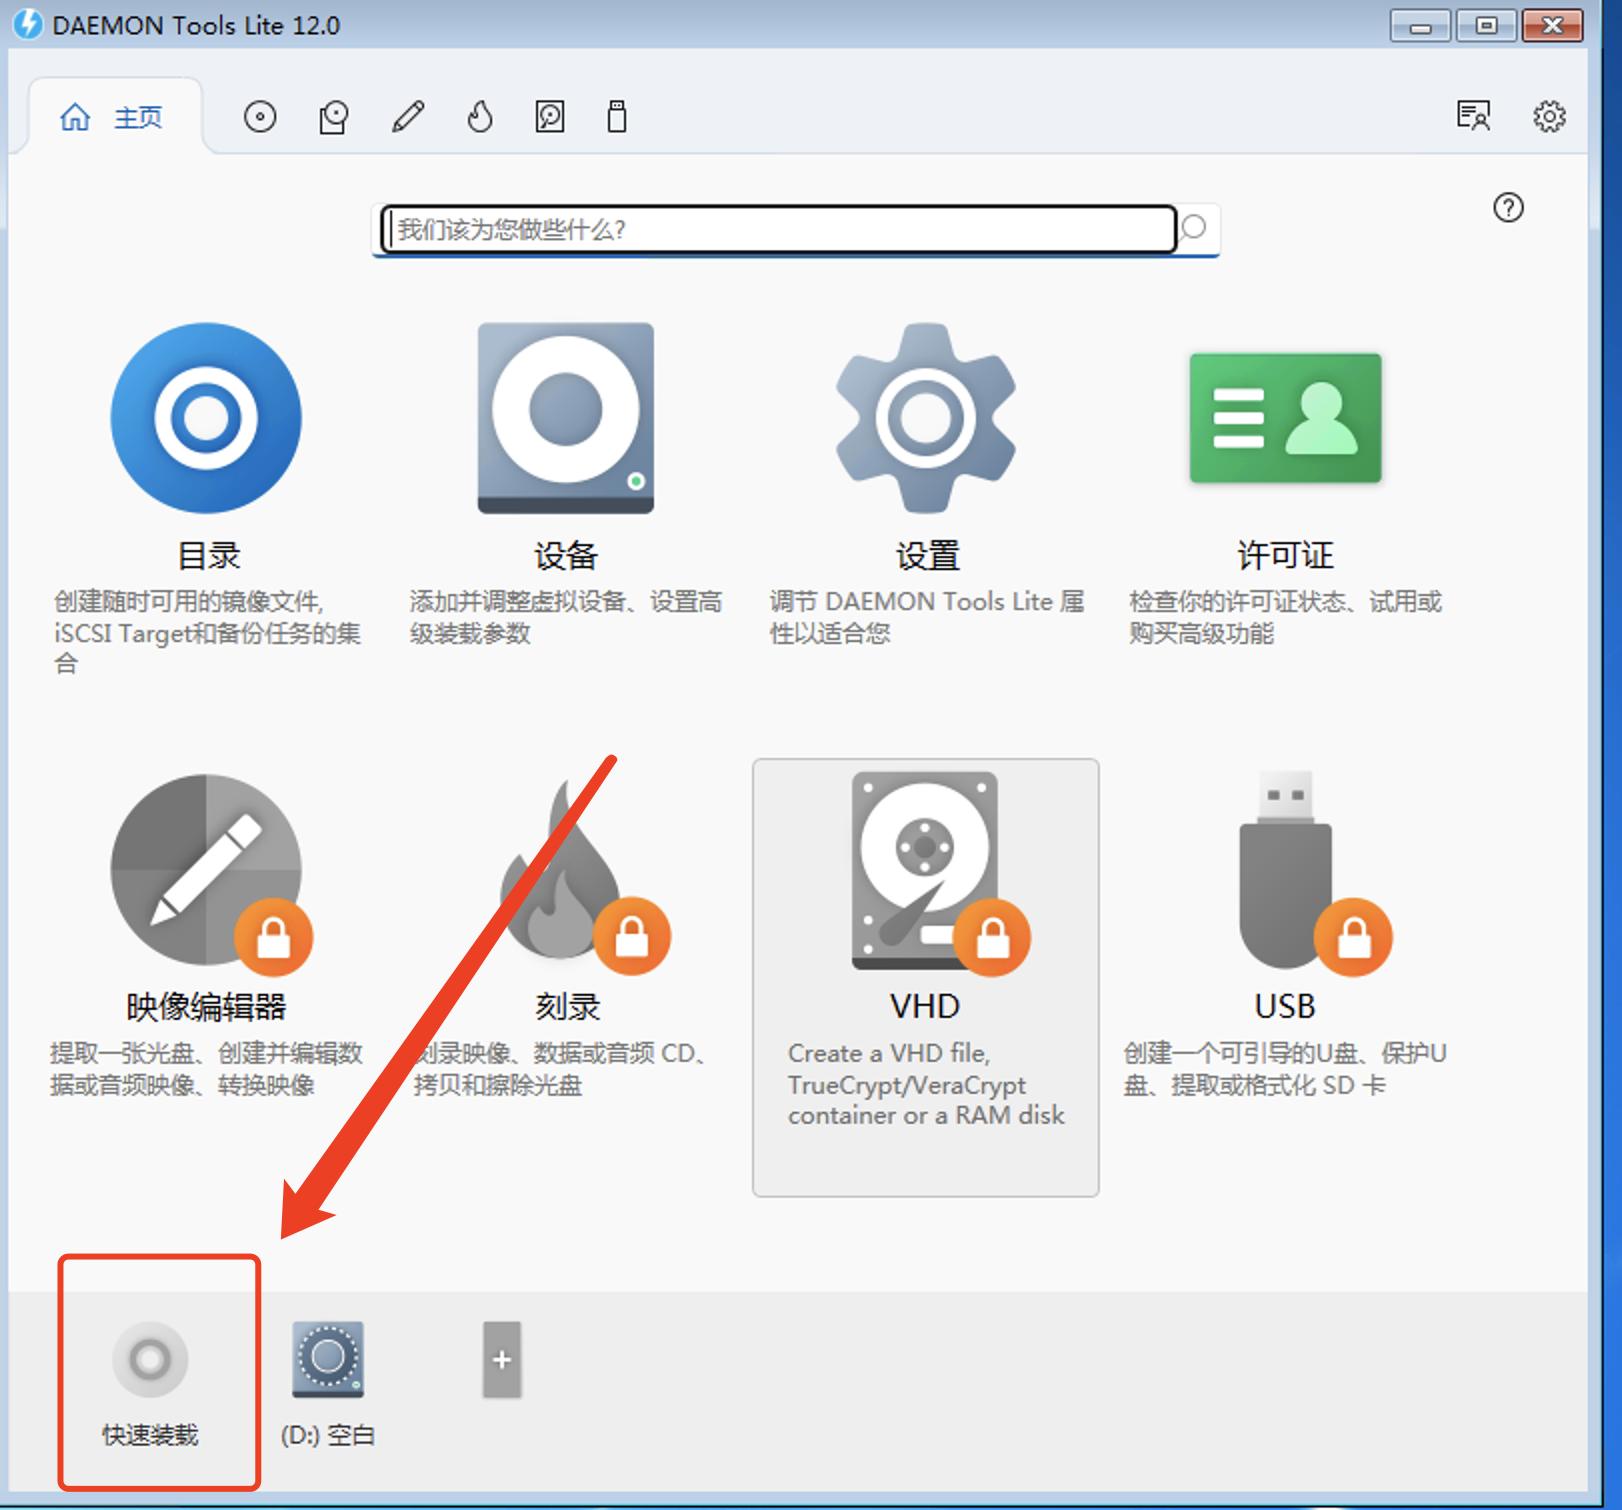This screenshot has width=1622, height=1510.
Task: Click the help question mark icon
Action: pyautogui.click(x=1508, y=208)
